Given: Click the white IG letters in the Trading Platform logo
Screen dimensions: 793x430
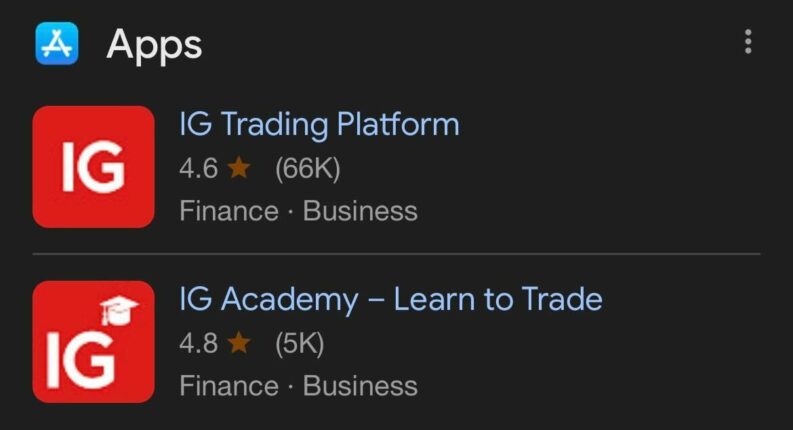Looking at the screenshot, I should click(92, 168).
